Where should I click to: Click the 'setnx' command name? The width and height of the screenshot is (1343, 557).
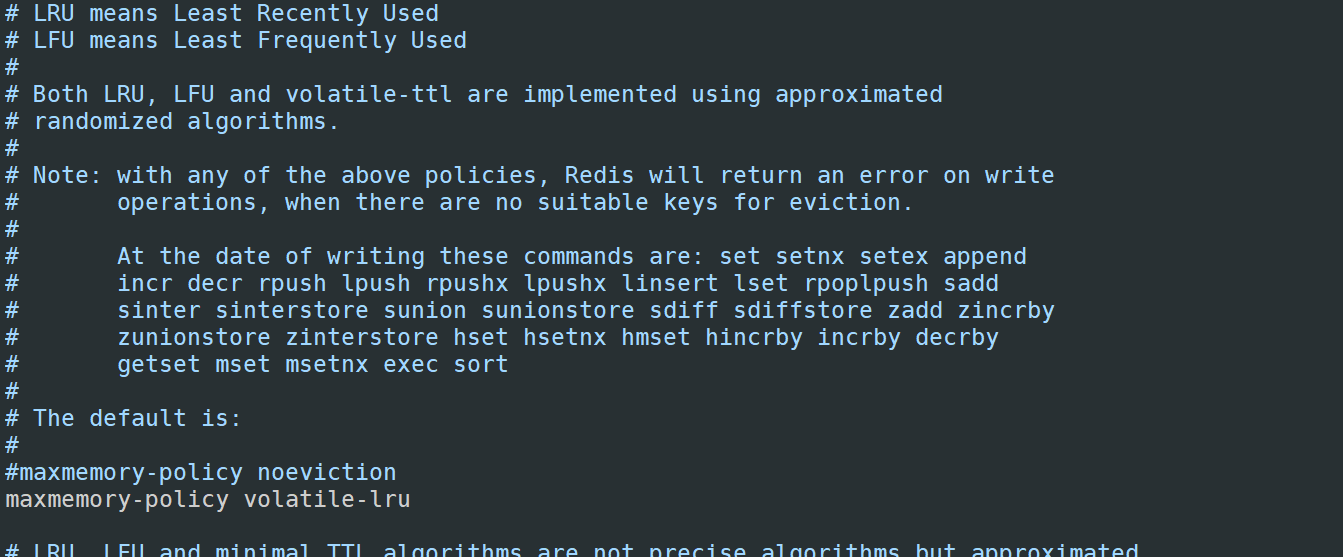point(810,257)
